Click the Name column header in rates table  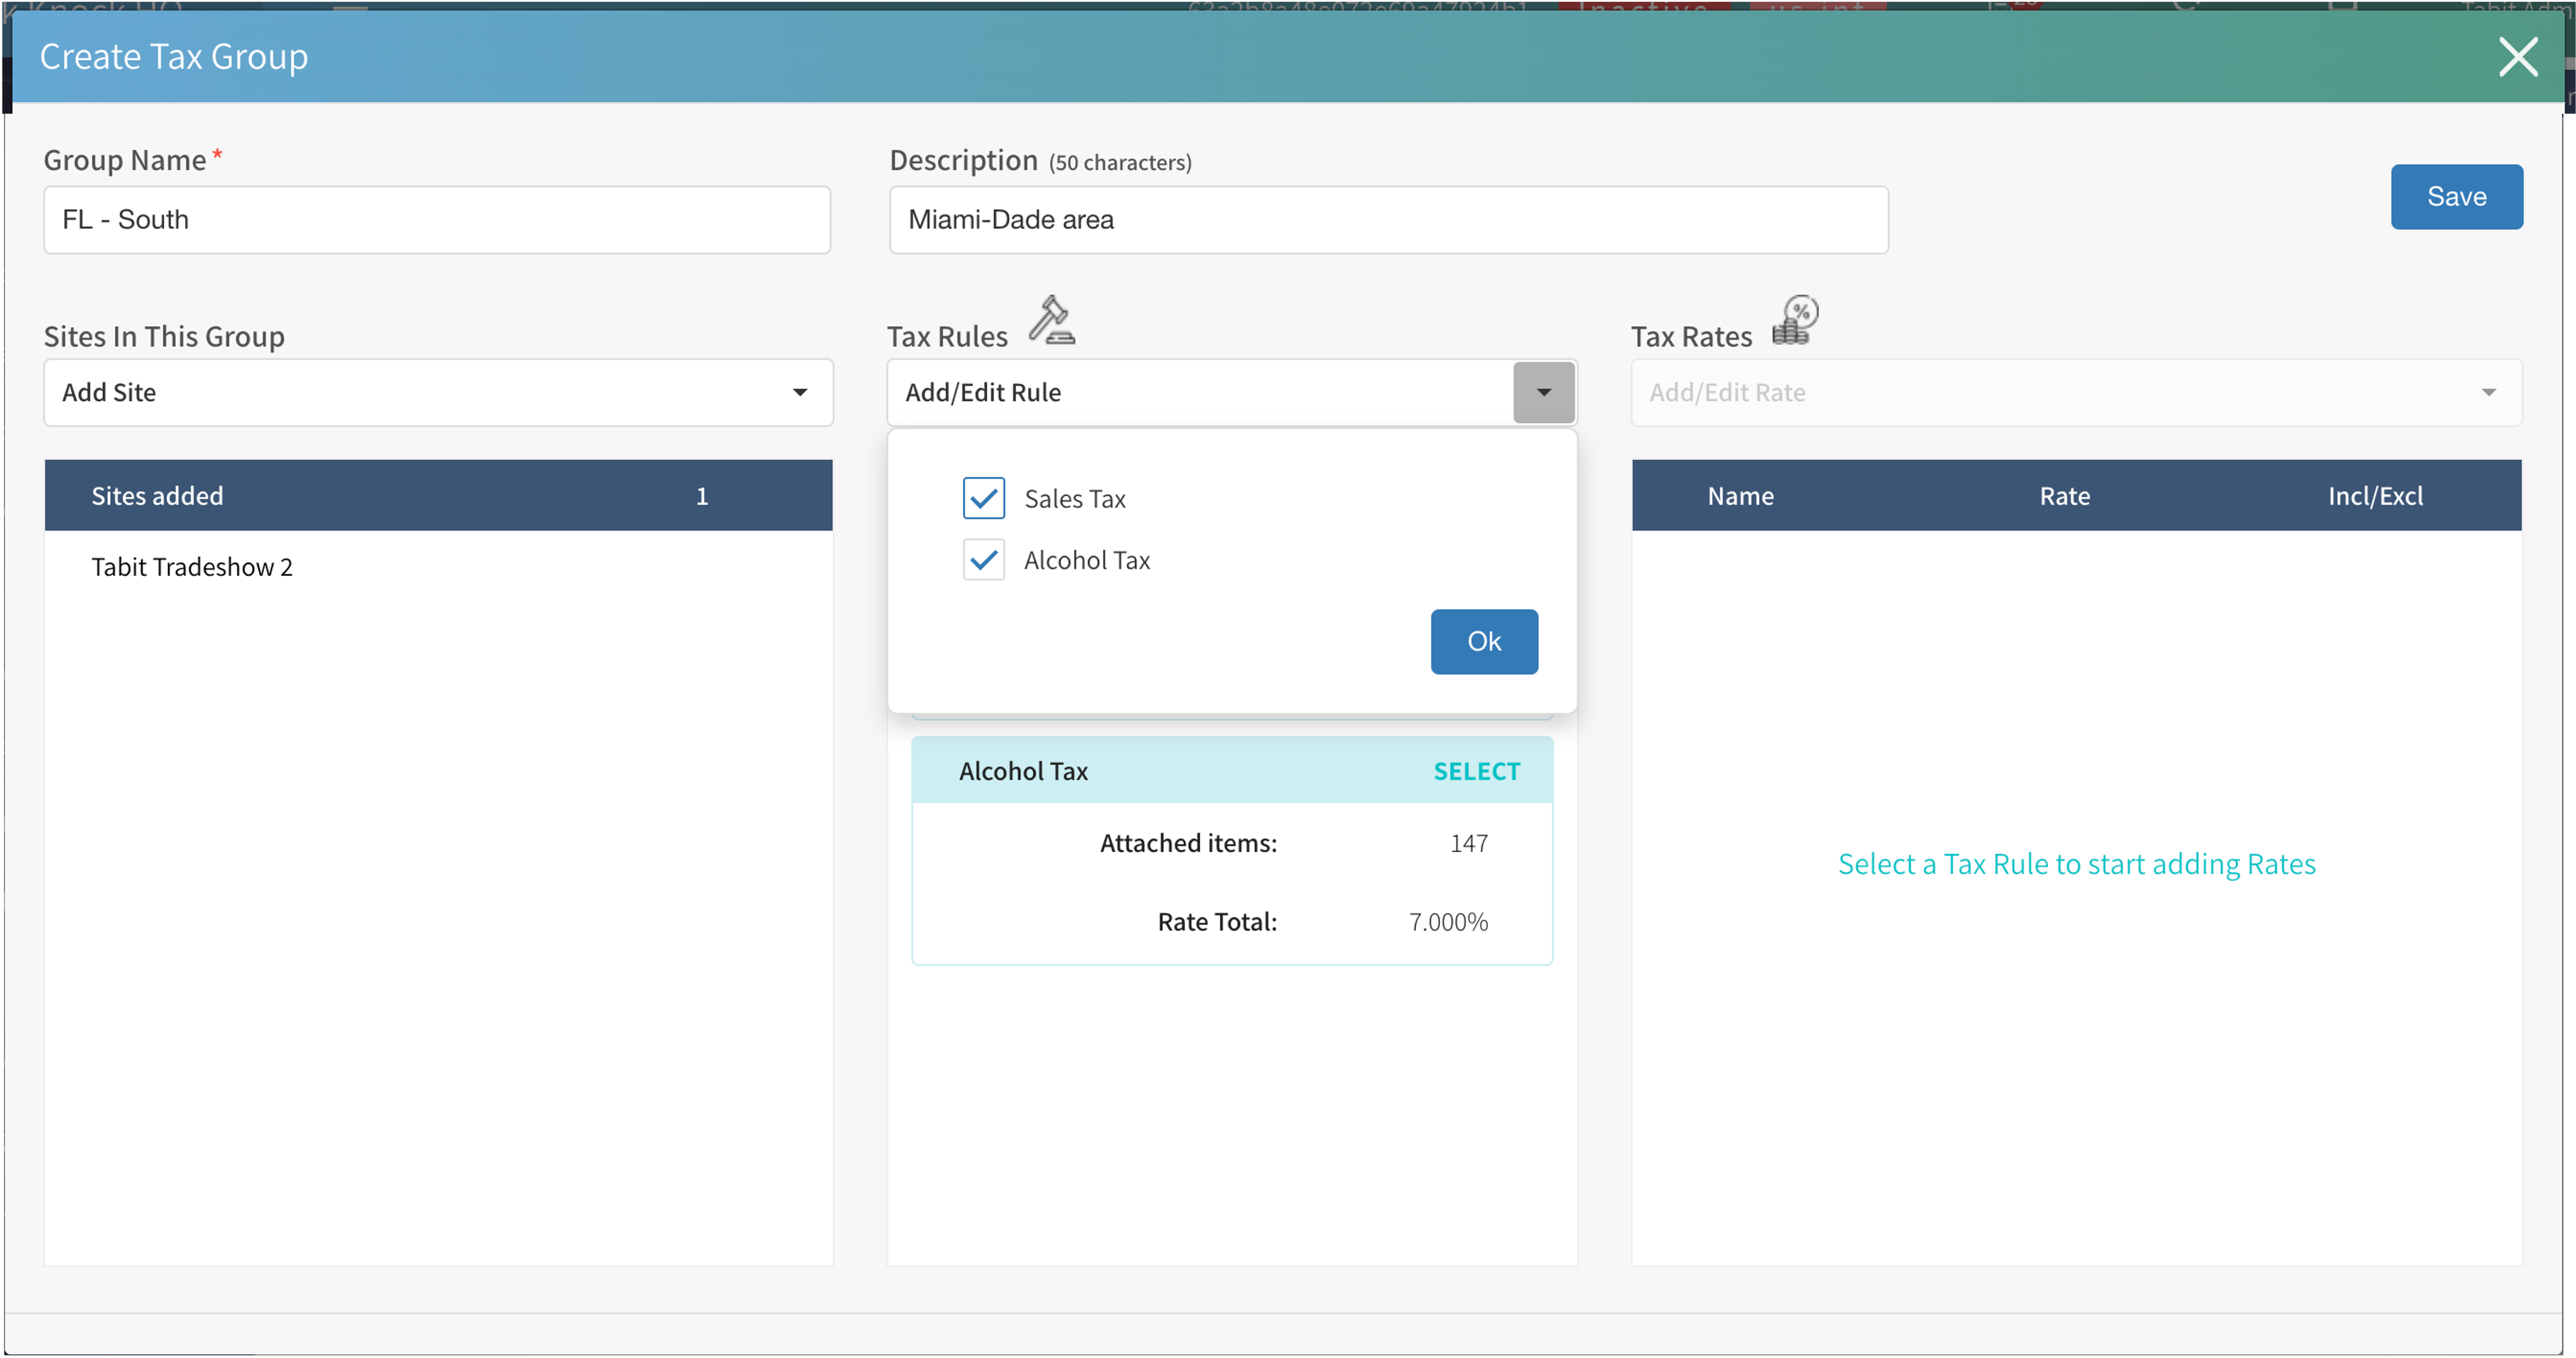(x=1740, y=496)
